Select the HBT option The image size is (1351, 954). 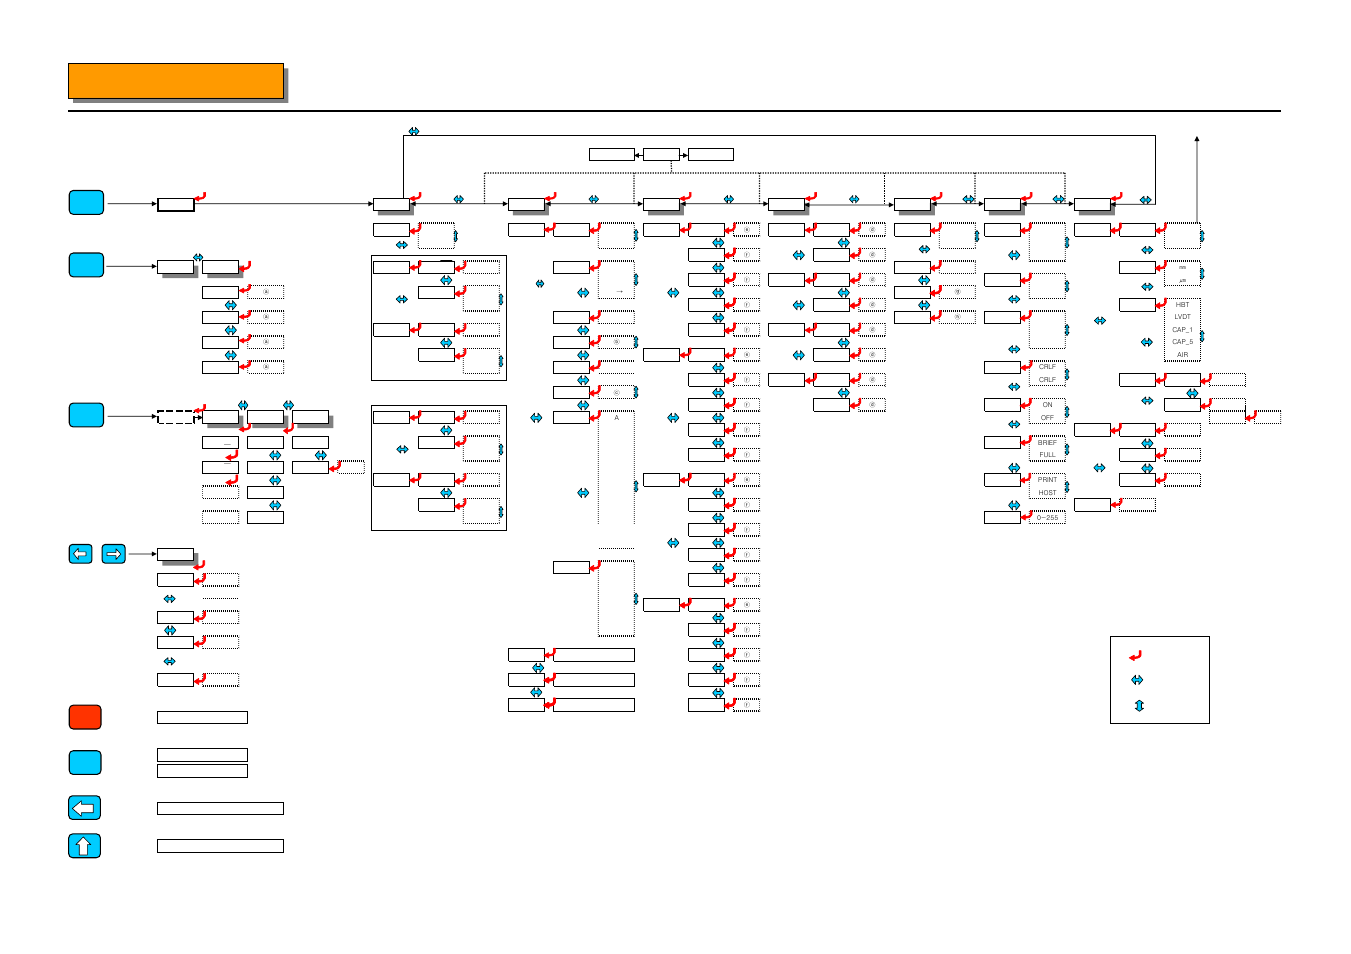pos(1182,304)
